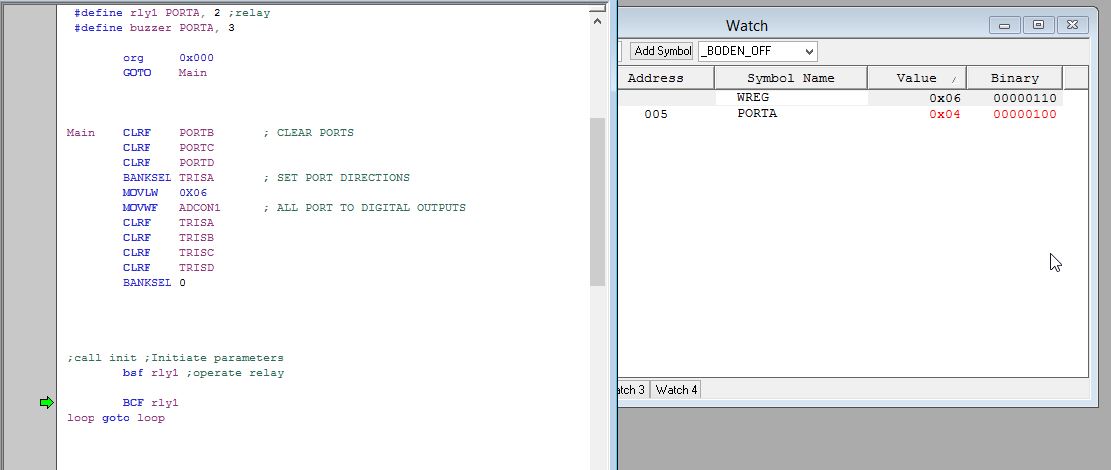Screen dimensions: 1111x470
Task: Click the editor scrollbar up arrow
Action: click(597, 21)
